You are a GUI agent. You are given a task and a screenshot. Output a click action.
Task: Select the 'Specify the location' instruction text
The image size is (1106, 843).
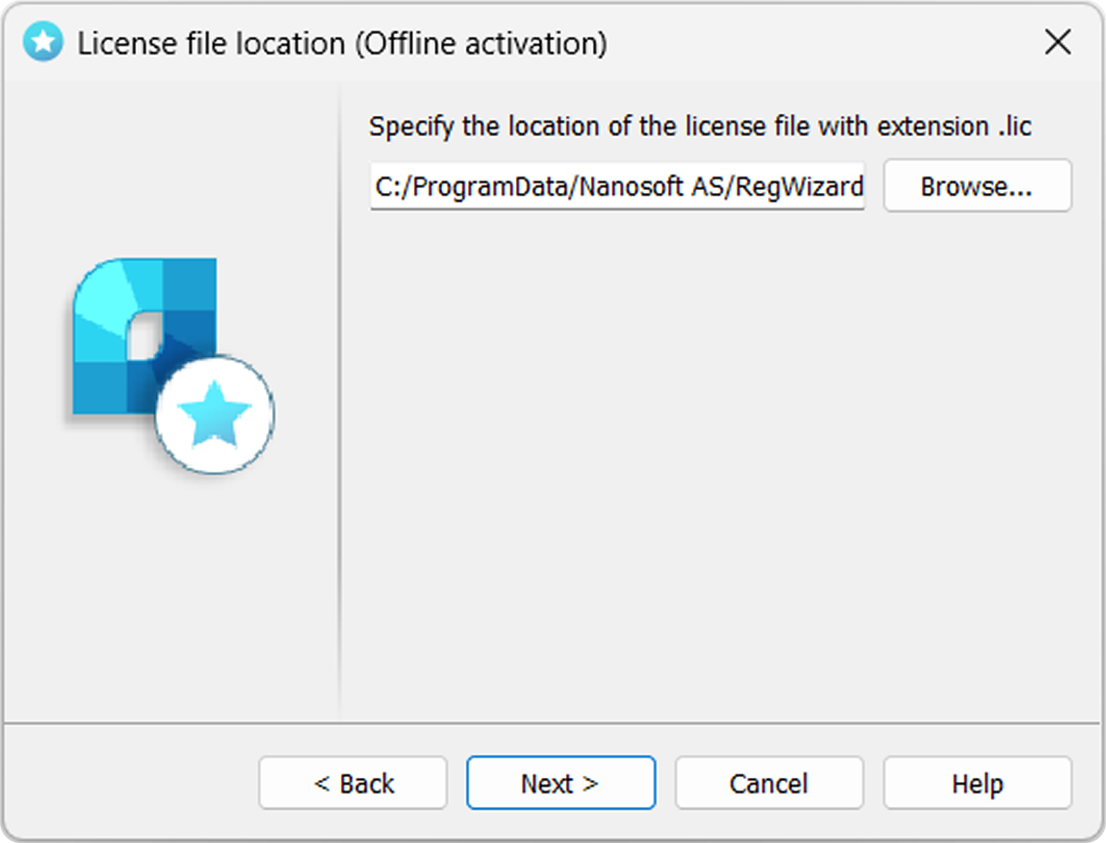[700, 126]
